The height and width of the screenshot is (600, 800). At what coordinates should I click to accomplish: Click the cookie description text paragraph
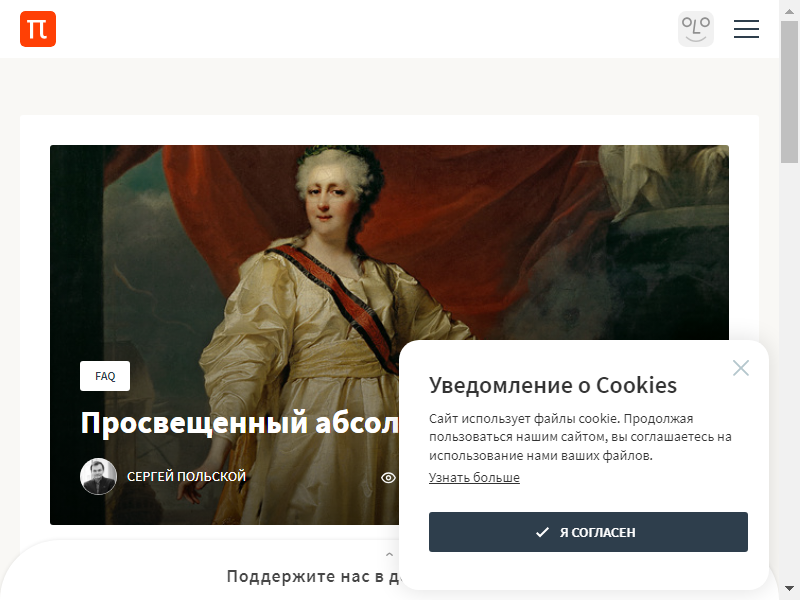580,437
